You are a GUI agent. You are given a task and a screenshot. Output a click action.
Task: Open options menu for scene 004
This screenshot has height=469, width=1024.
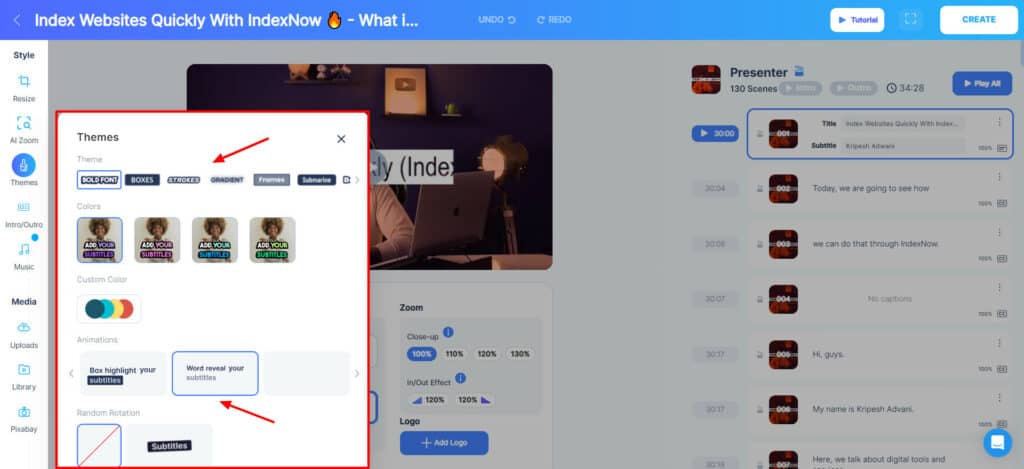pos(999,287)
